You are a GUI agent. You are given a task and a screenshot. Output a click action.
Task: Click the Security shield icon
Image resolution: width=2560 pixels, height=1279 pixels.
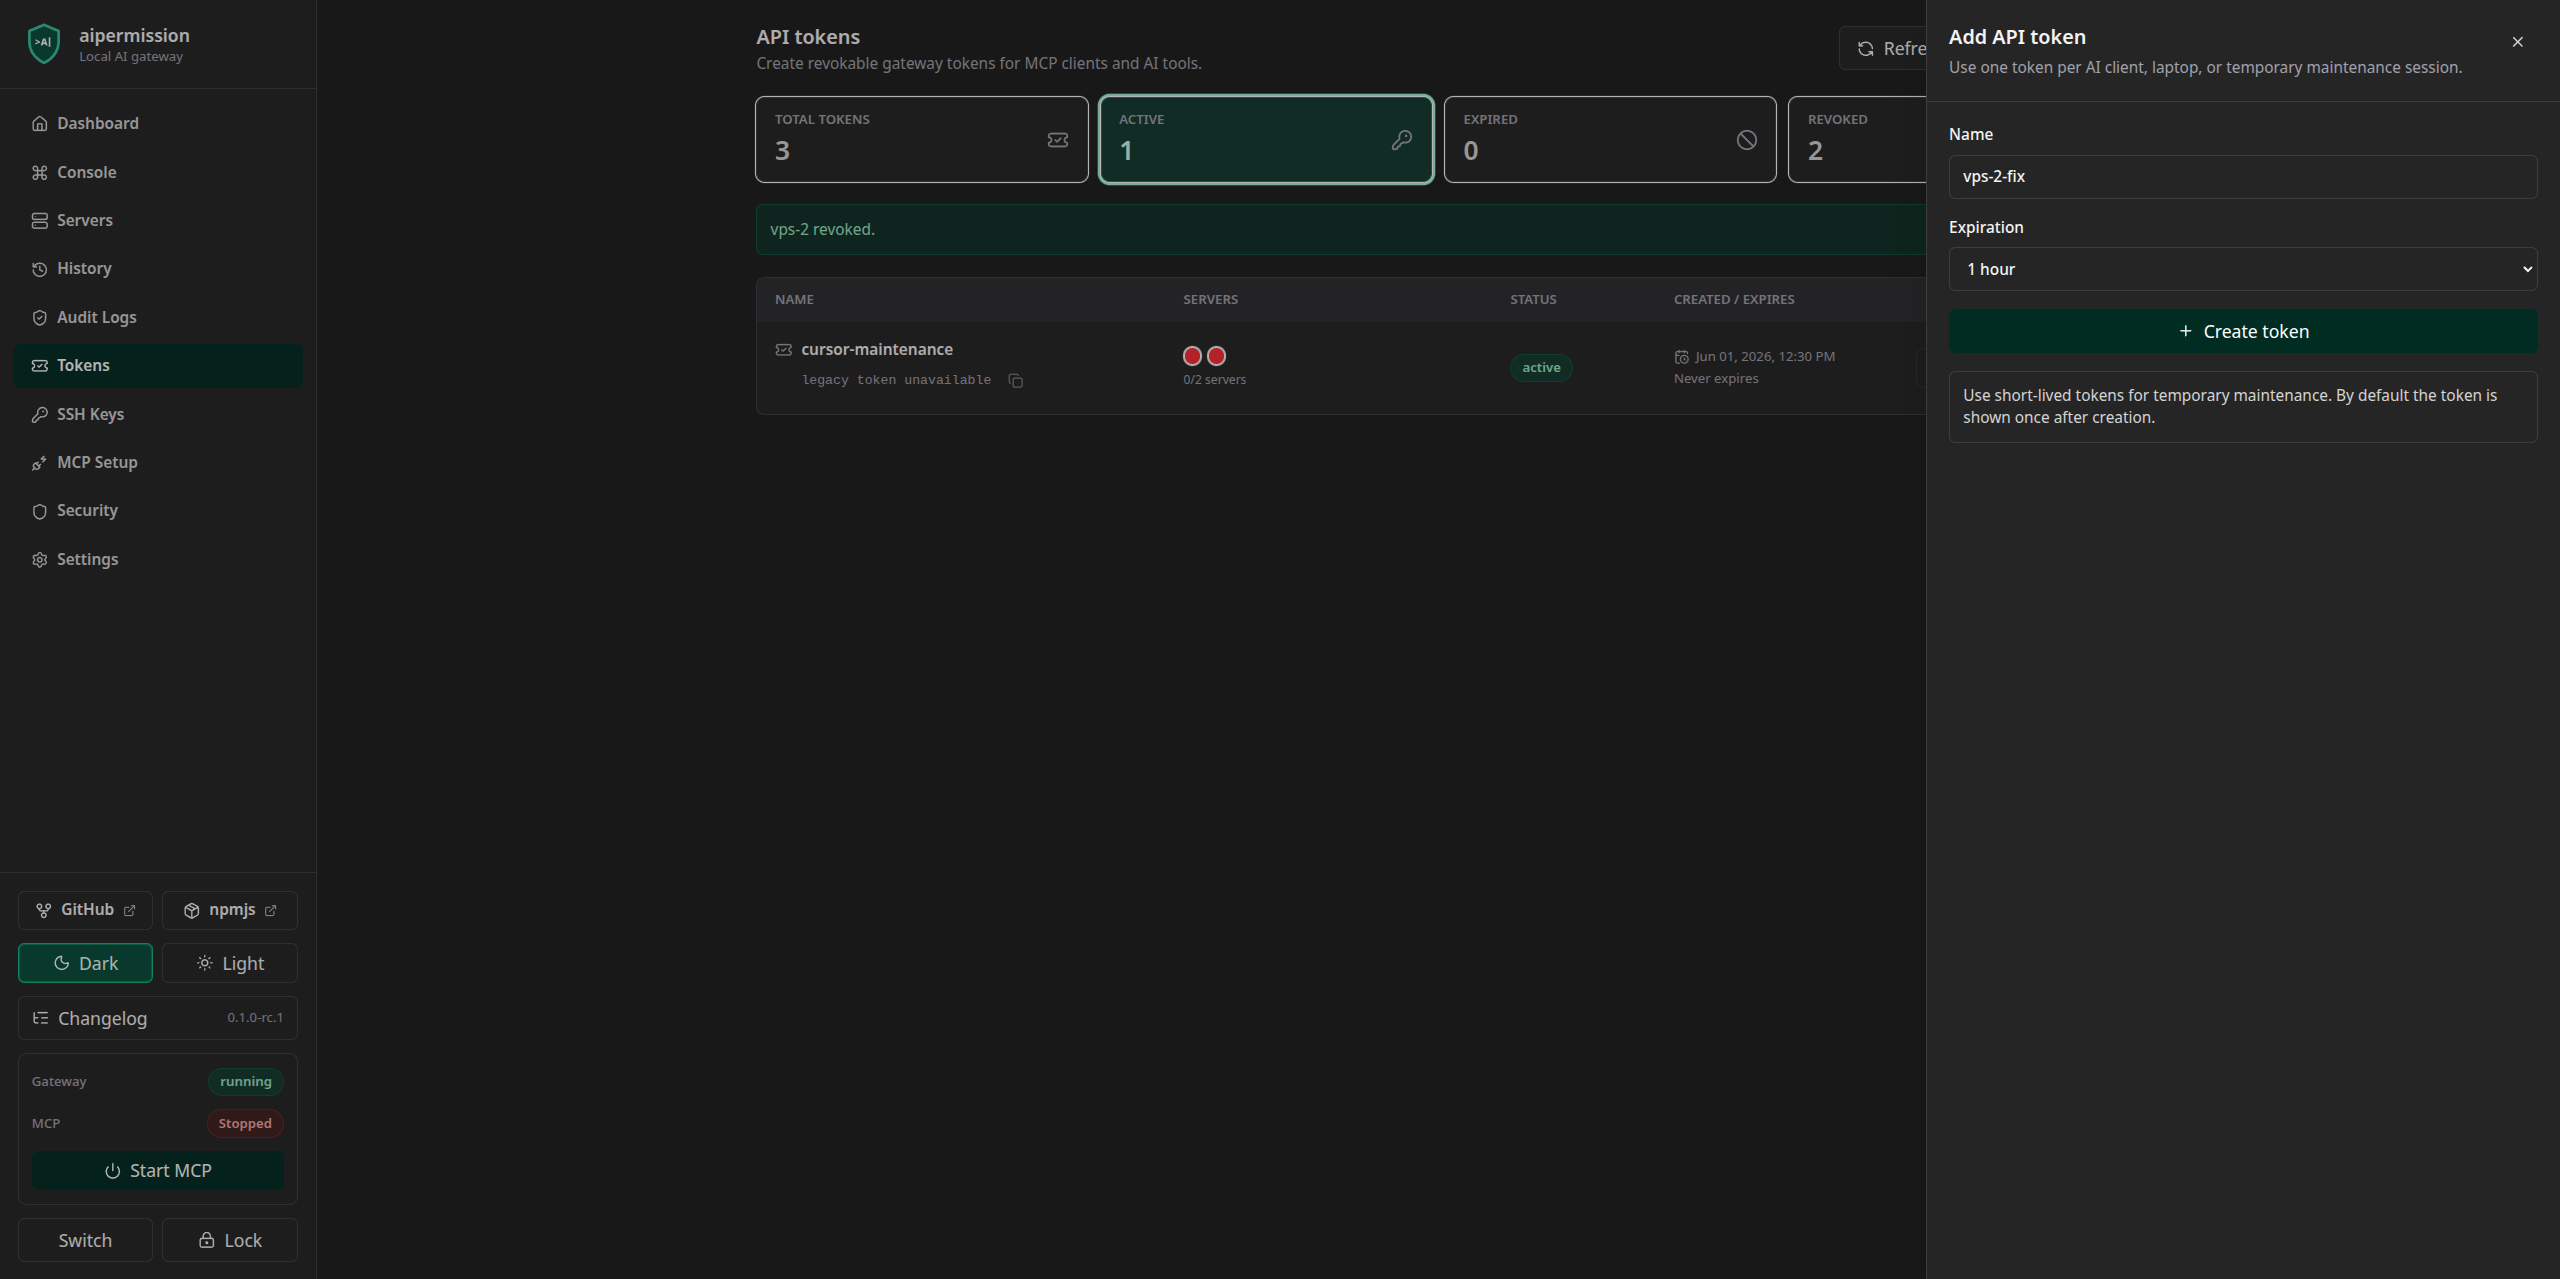[40, 511]
